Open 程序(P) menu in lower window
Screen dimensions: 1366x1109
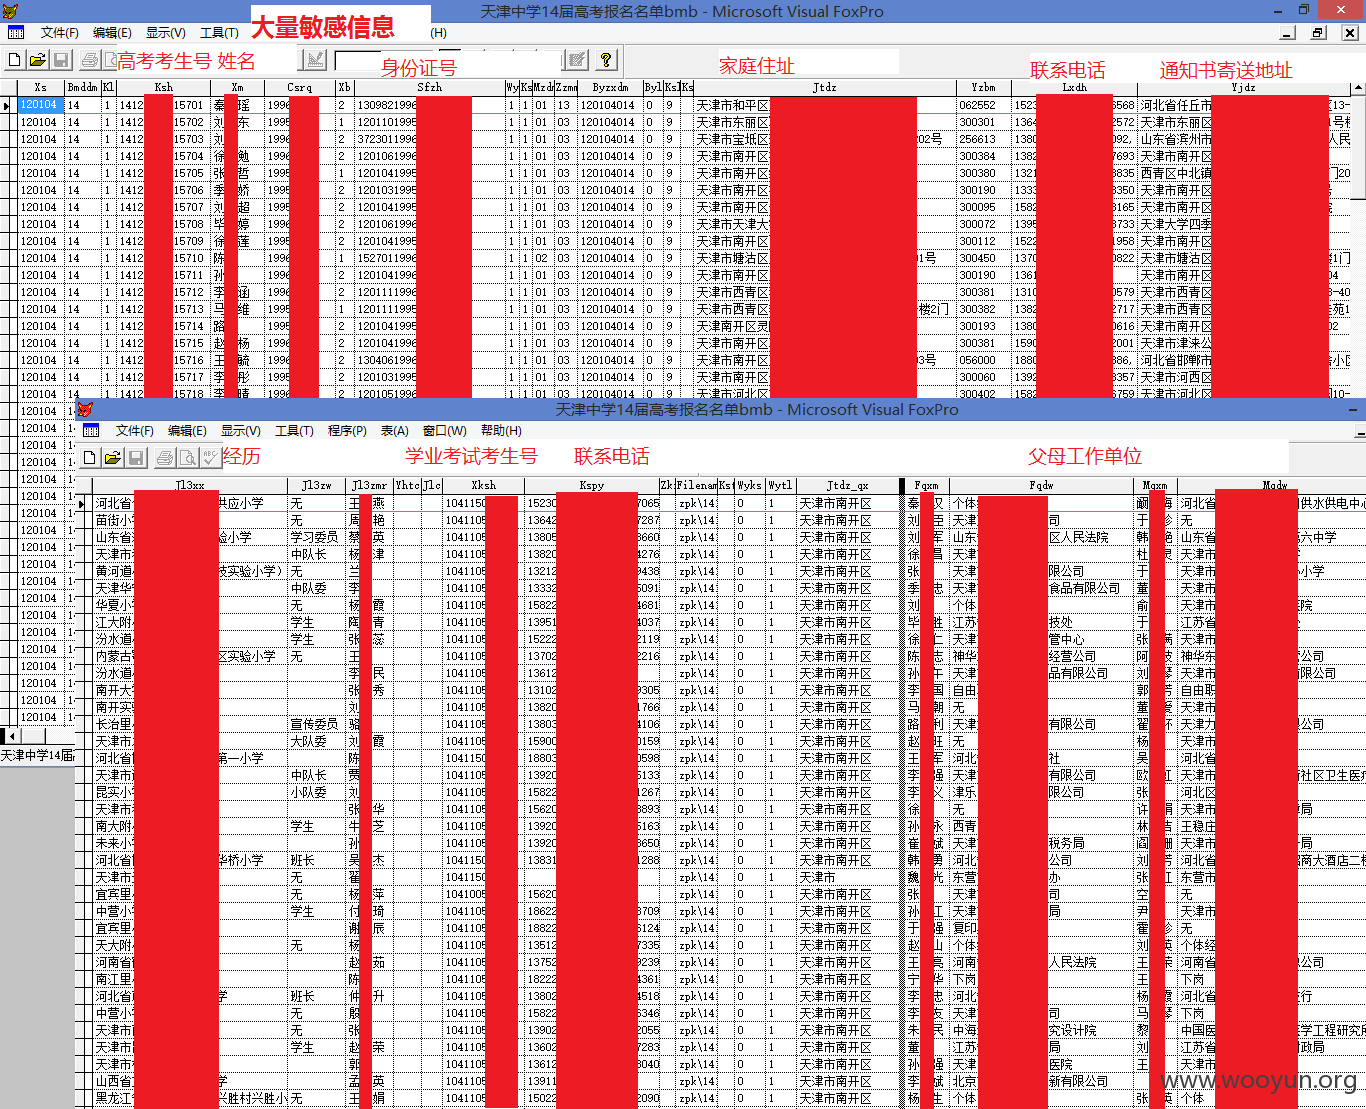(x=347, y=431)
